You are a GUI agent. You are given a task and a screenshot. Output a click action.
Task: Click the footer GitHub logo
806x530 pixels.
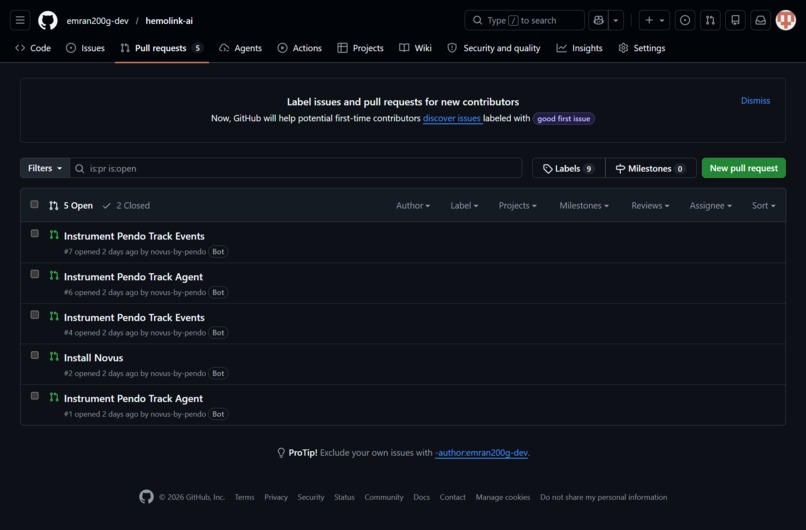coord(146,497)
